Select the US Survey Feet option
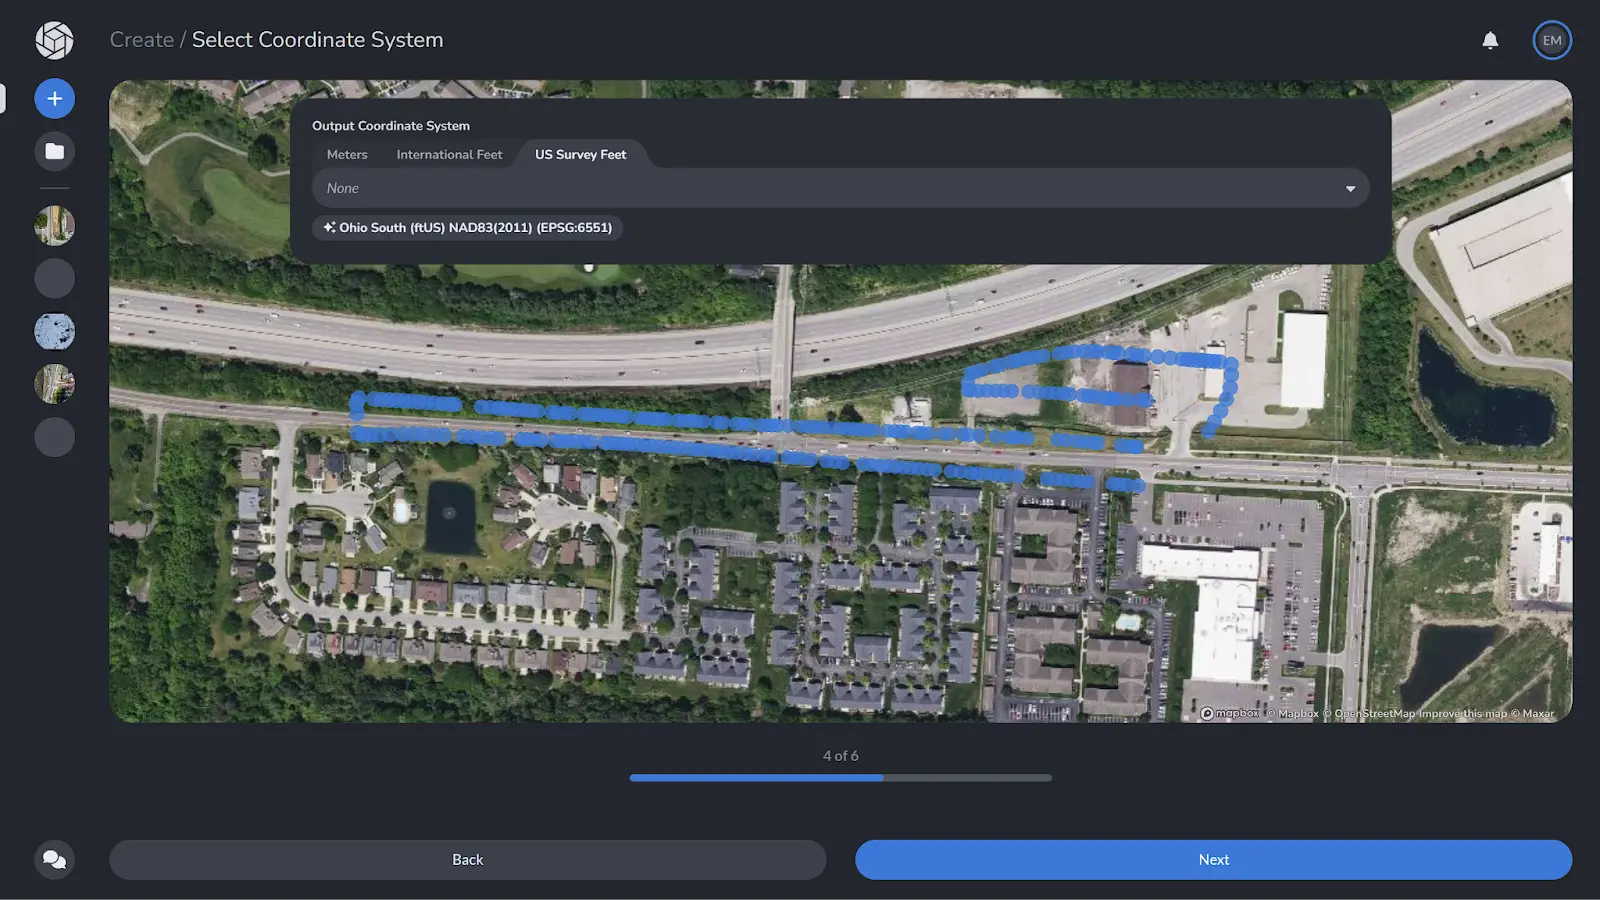The image size is (1600, 900). coord(580,154)
